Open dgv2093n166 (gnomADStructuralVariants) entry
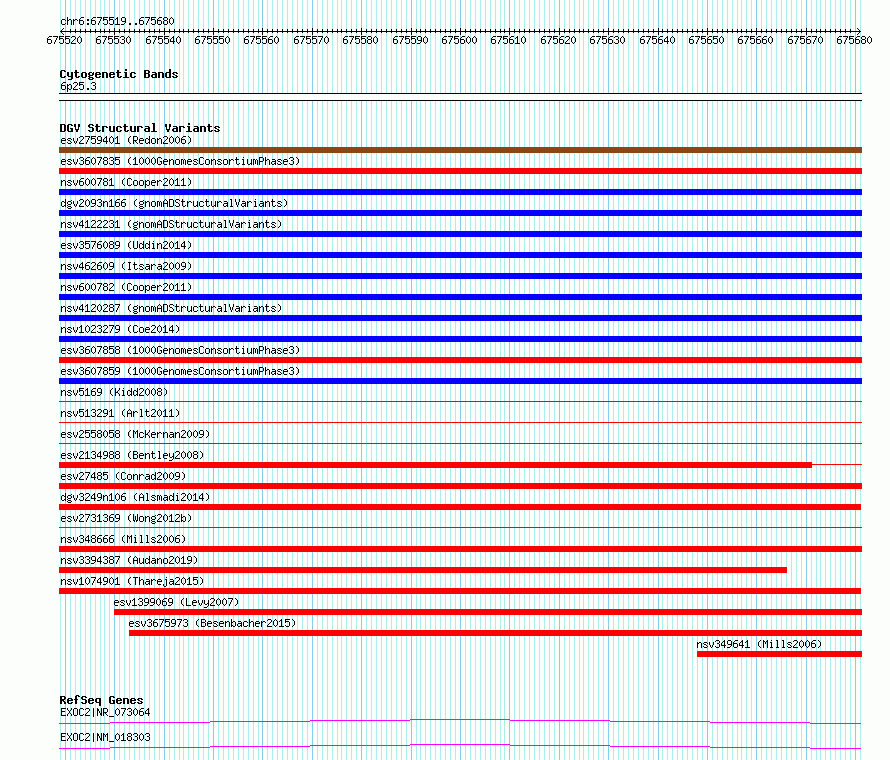The width and height of the screenshot is (890, 760). [x=174, y=203]
